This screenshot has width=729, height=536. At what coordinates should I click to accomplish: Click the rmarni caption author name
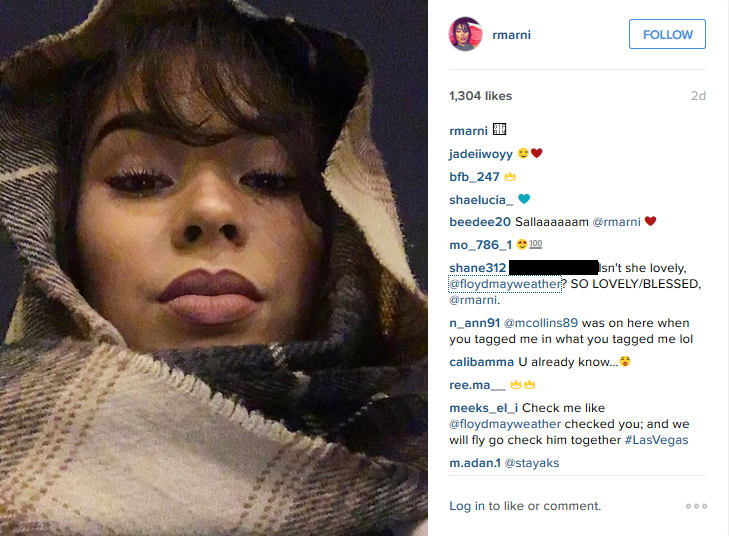pyautogui.click(x=468, y=131)
